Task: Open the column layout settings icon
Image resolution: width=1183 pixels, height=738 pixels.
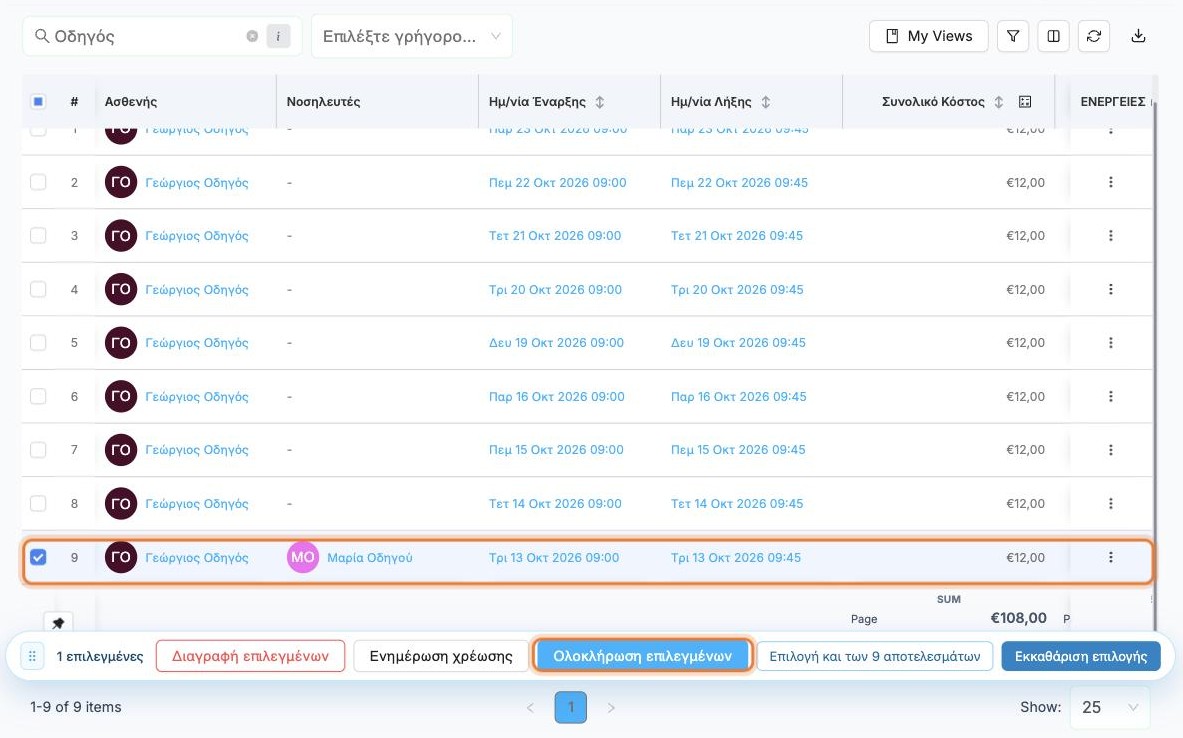Action: (1054, 36)
